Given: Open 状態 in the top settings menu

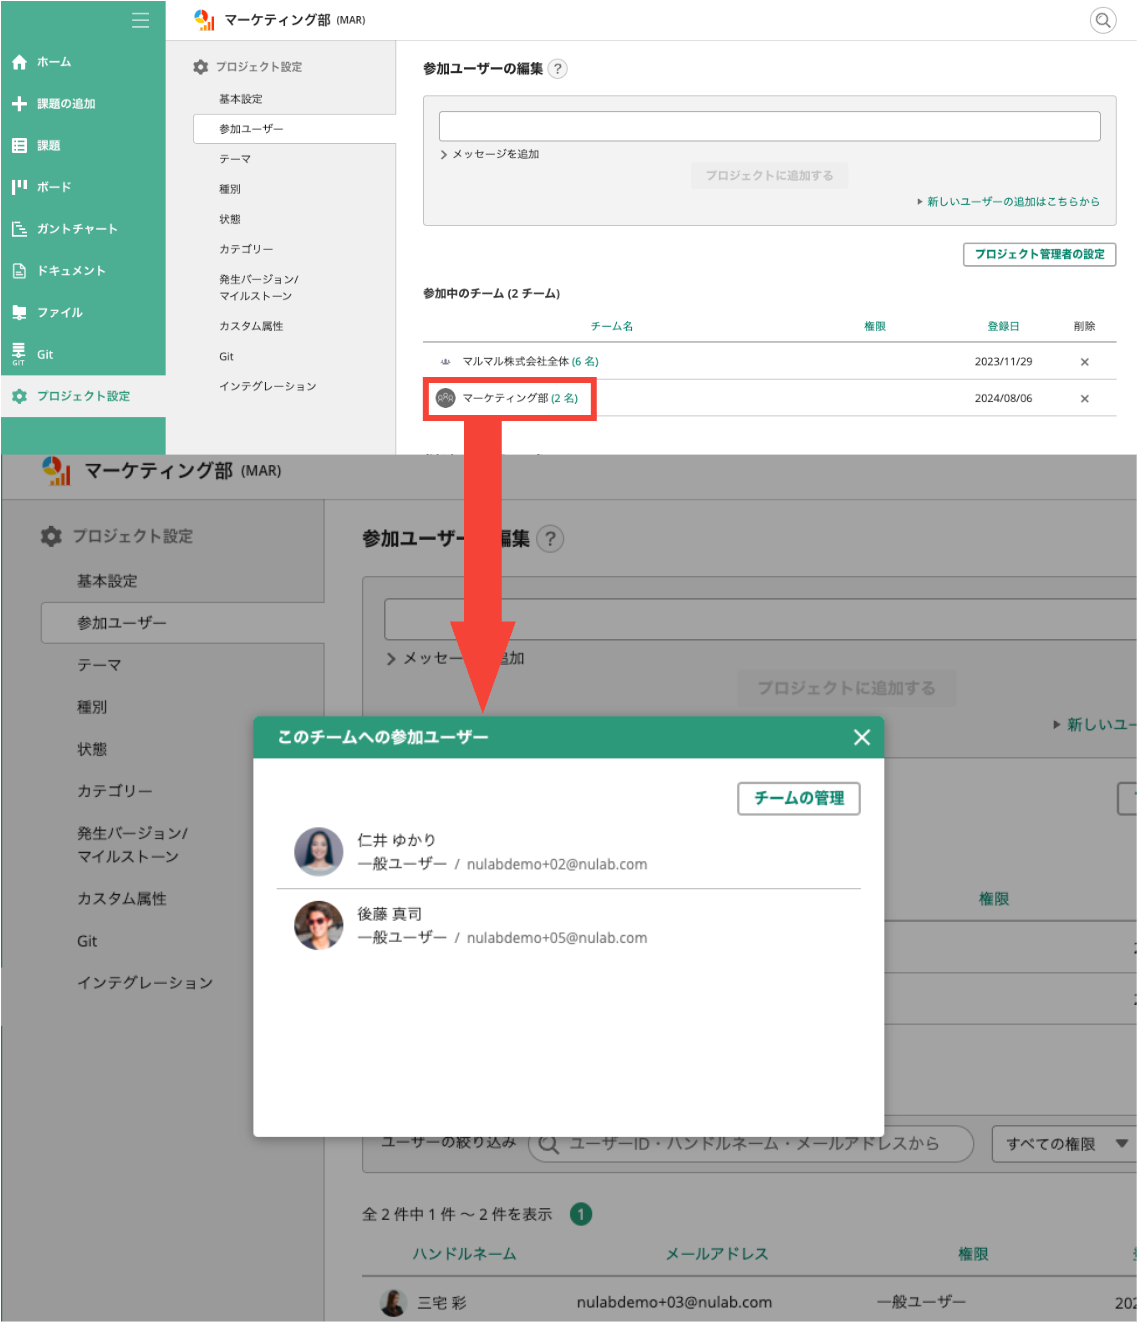Looking at the screenshot, I should [230, 219].
